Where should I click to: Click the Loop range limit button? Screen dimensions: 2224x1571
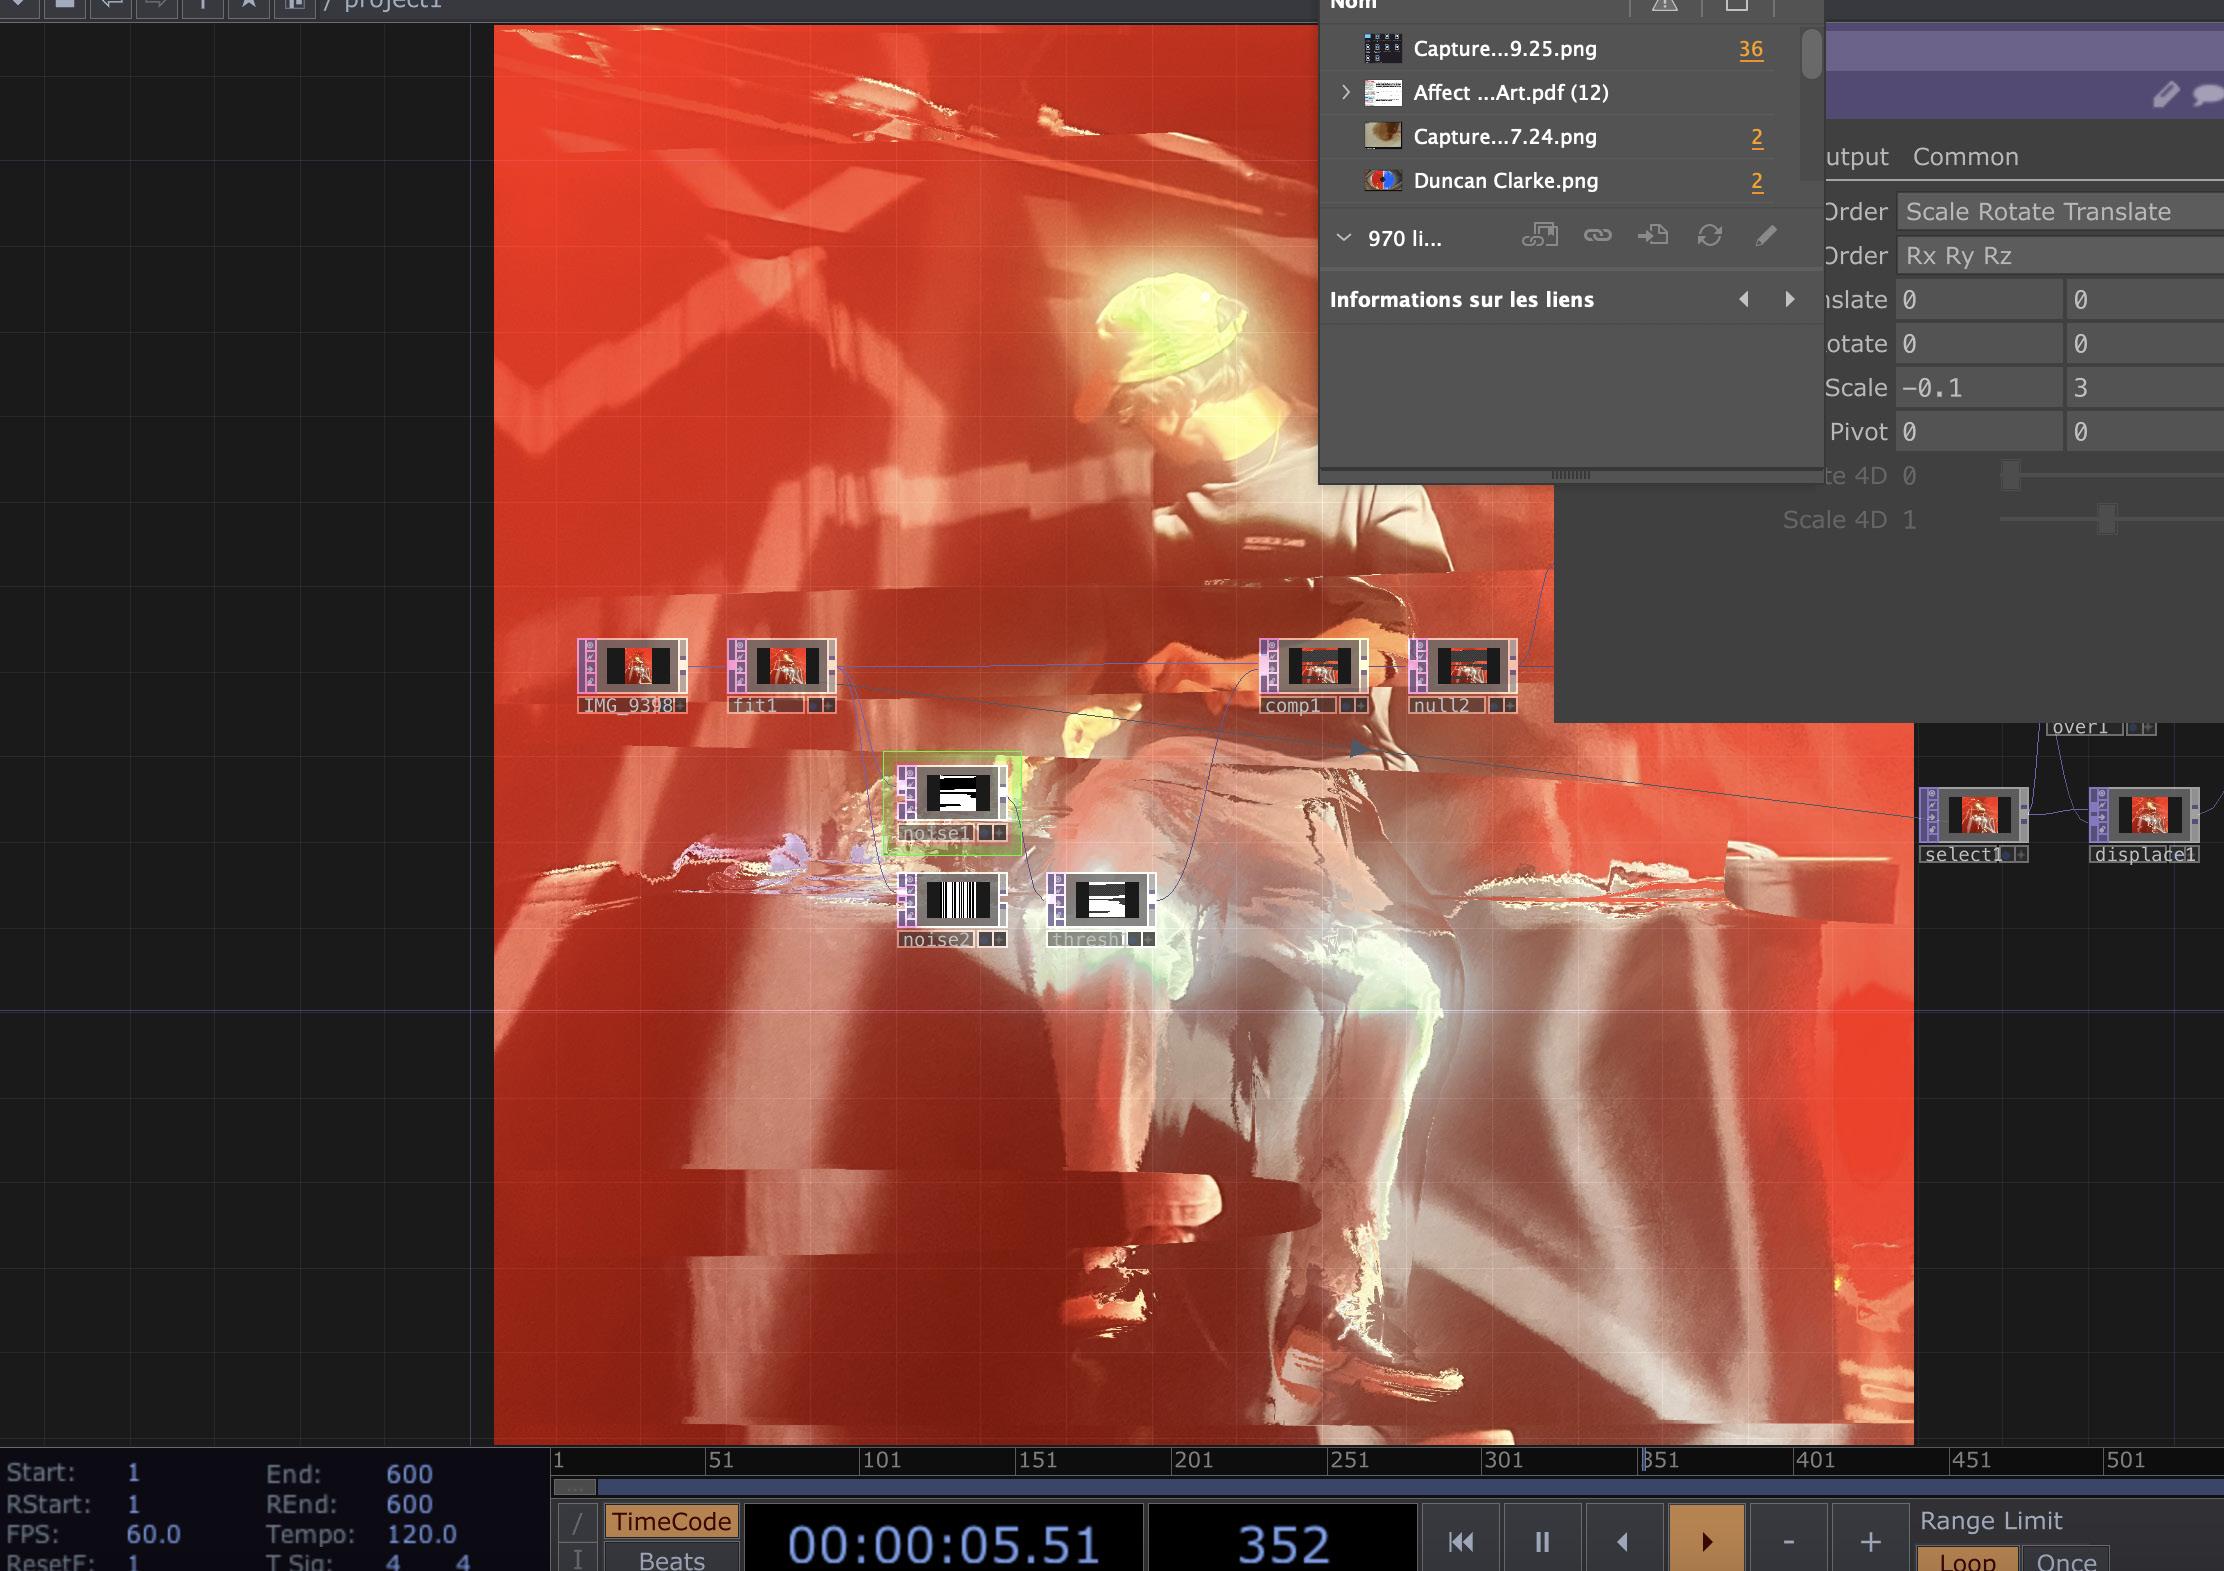(1966, 1560)
